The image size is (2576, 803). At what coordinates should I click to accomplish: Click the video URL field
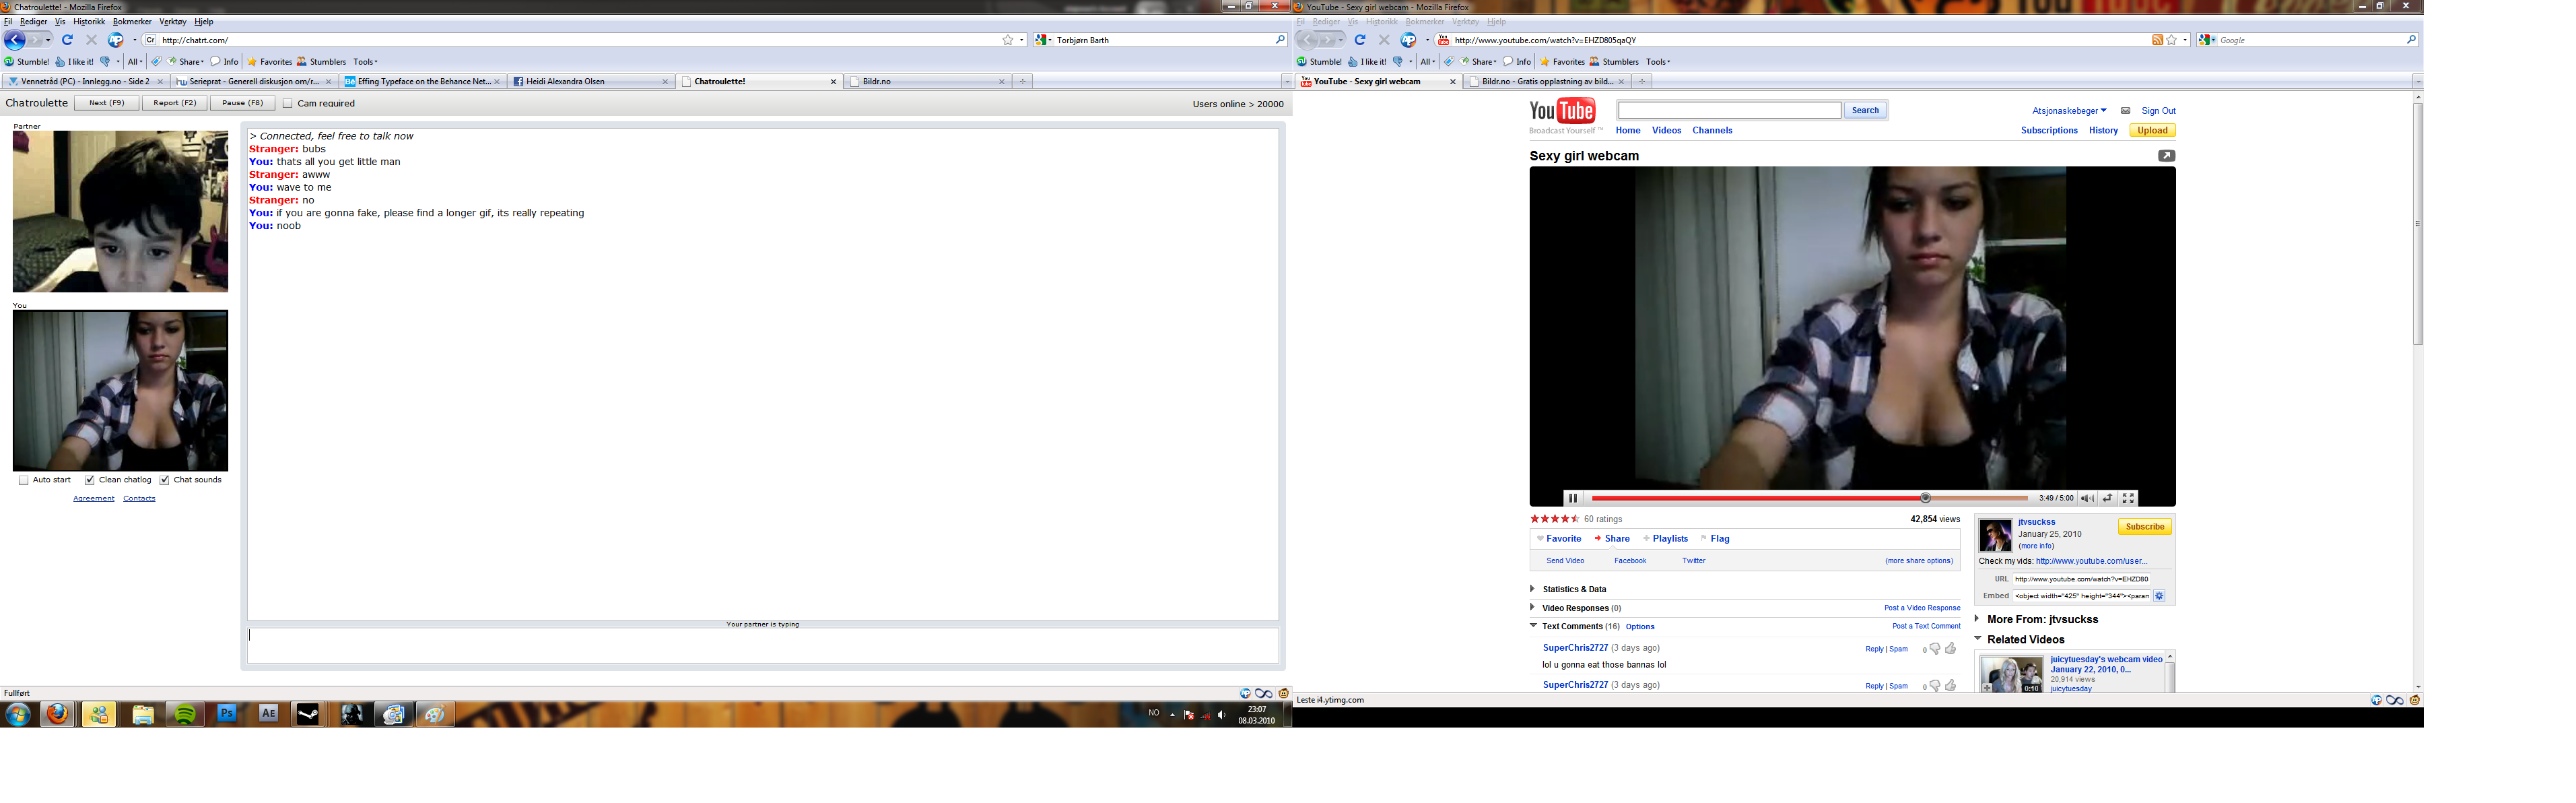tap(2081, 579)
